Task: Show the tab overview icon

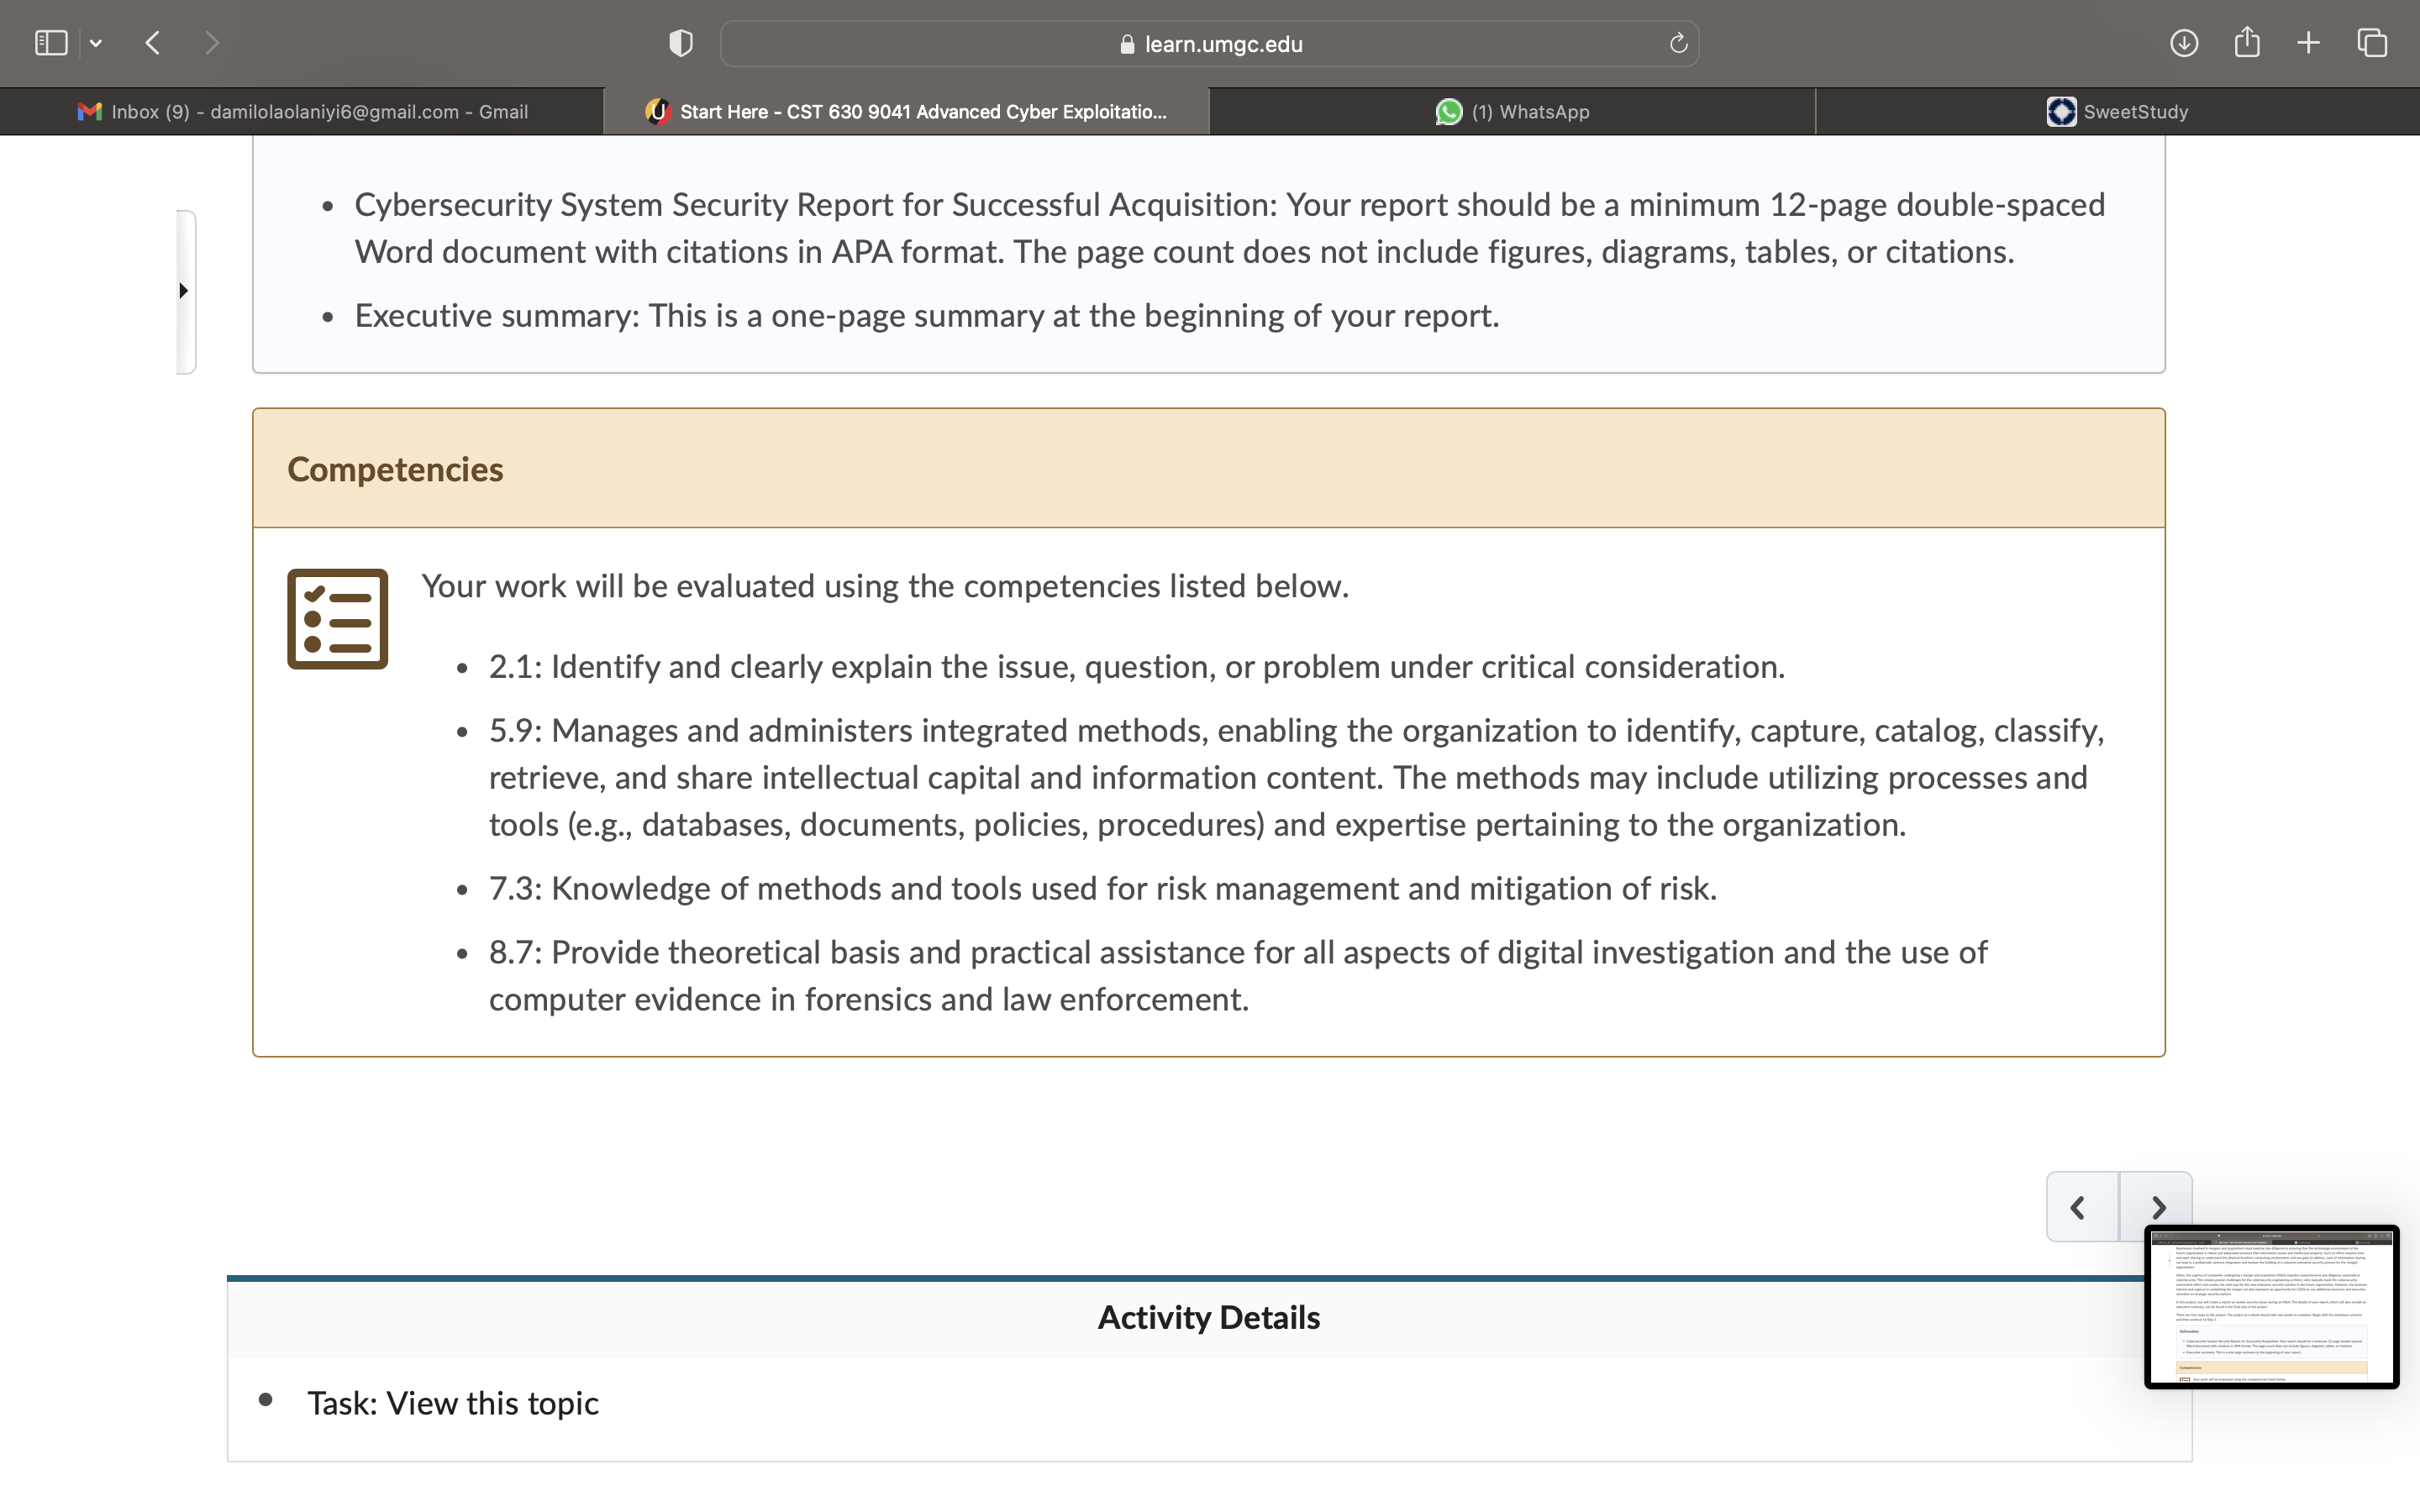Action: 2372,43
